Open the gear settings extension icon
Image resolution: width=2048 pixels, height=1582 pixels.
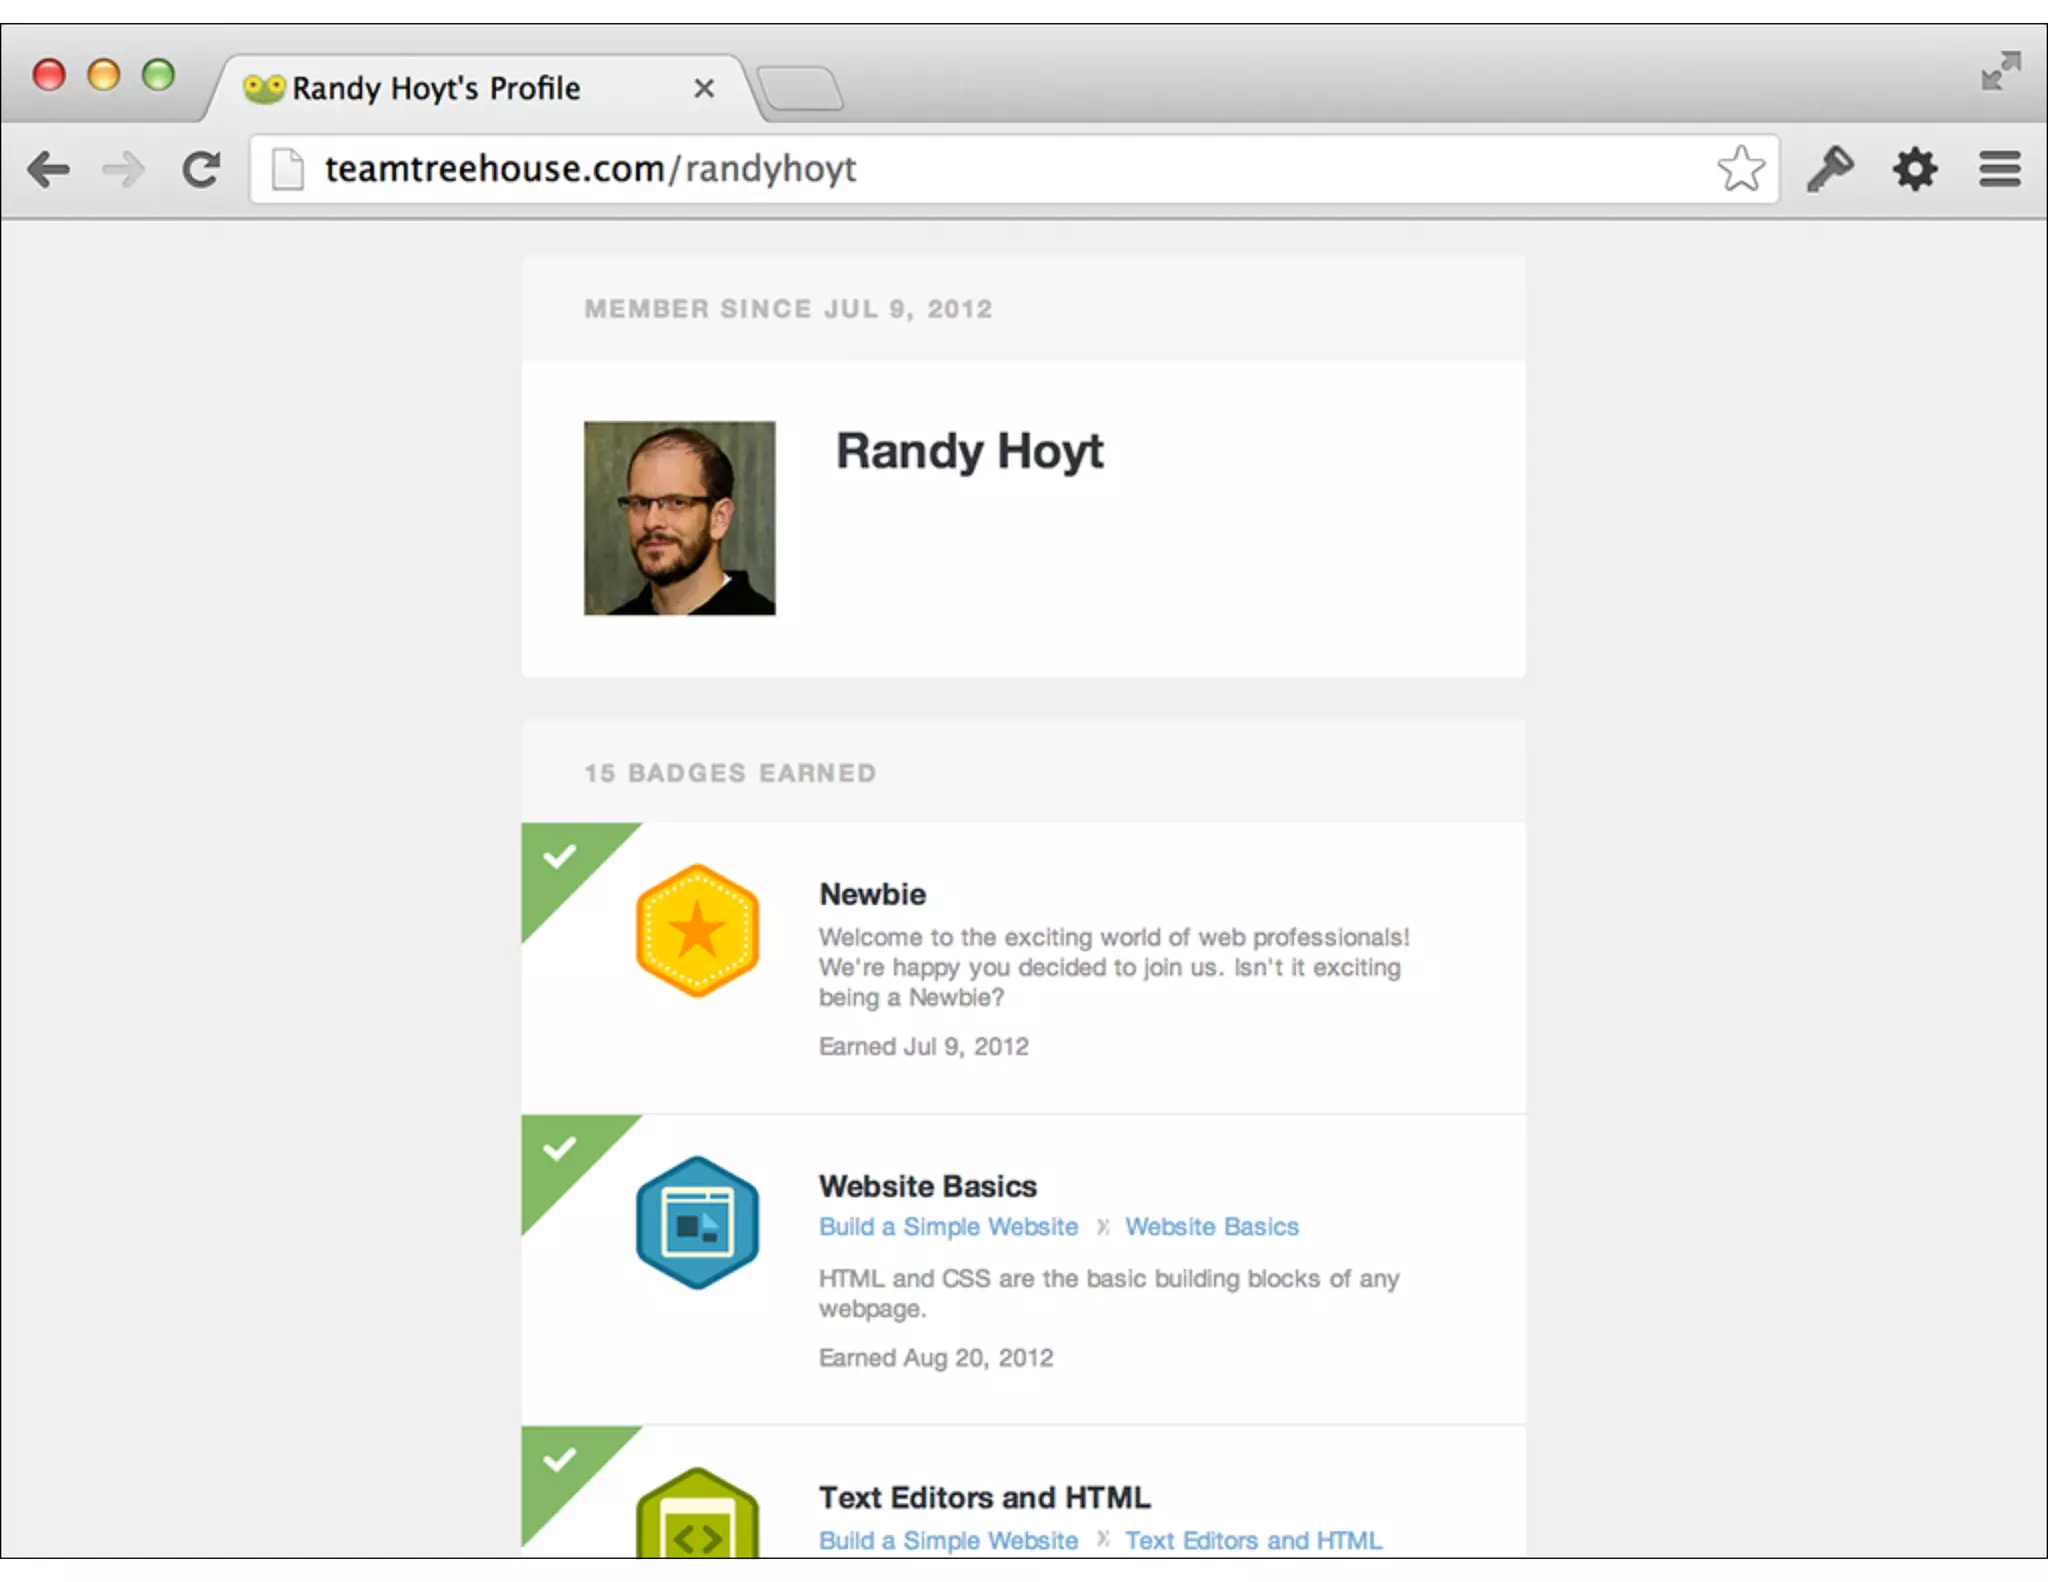1914,168
